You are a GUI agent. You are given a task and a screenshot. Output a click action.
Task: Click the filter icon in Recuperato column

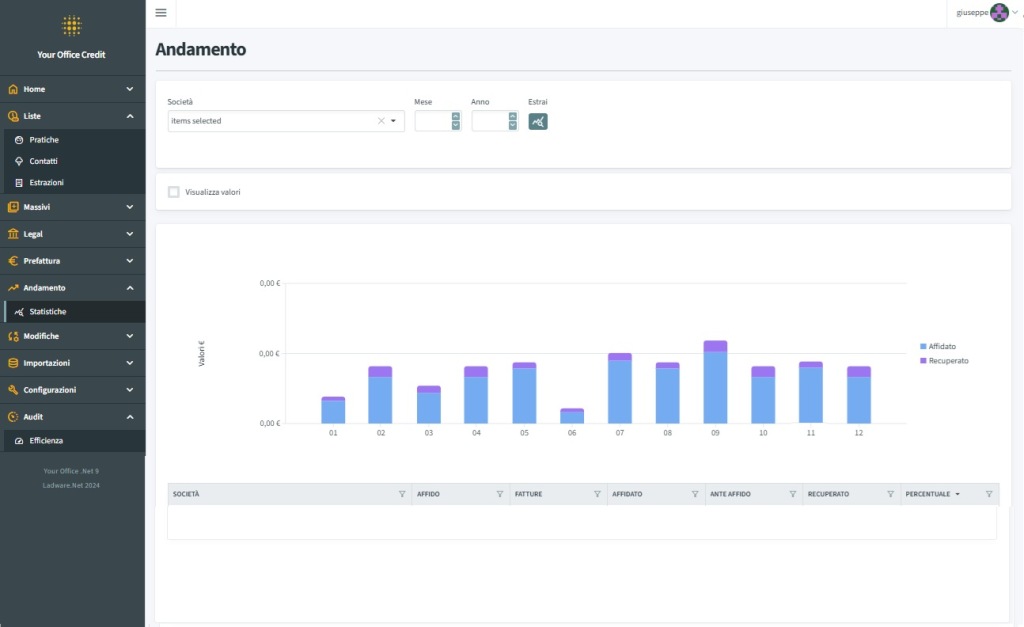[x=890, y=494]
